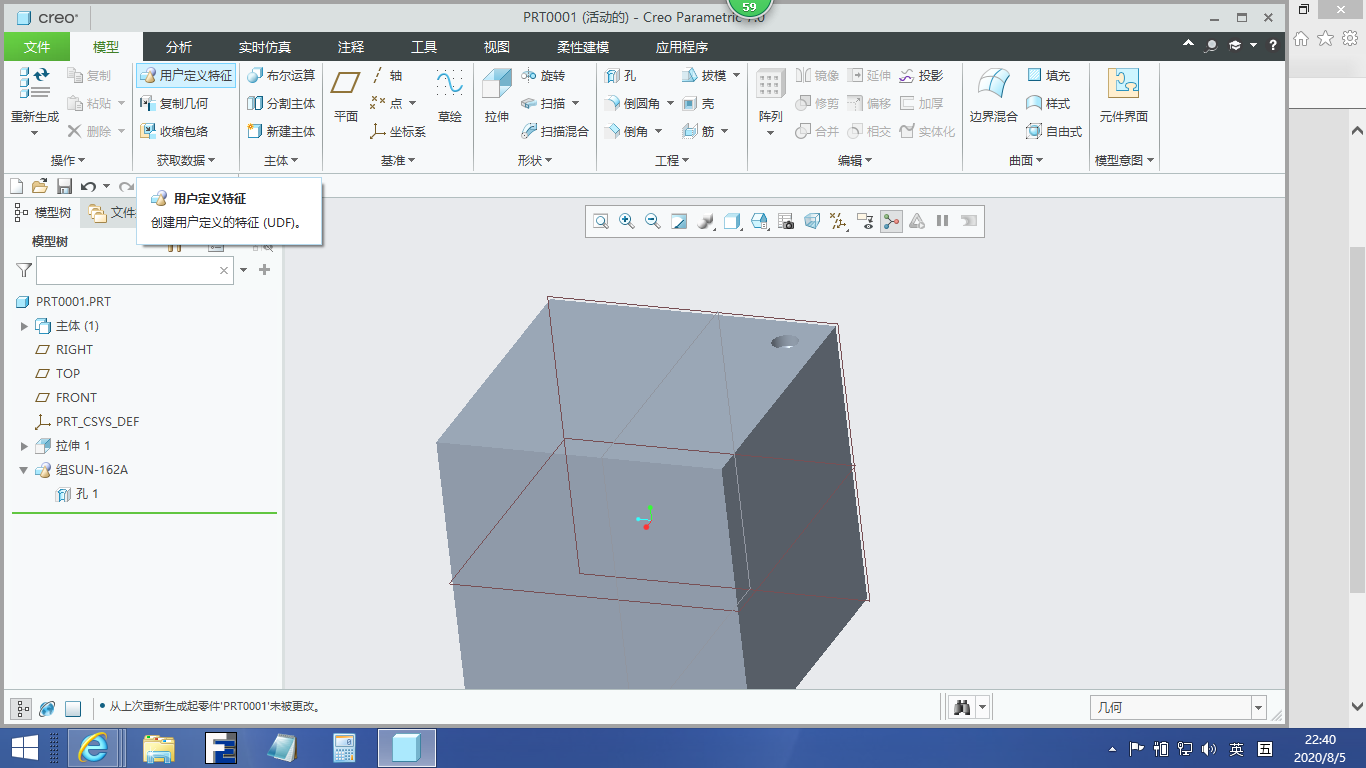The width and height of the screenshot is (1366, 768).
Task: Select the 壳 shell tool
Action: coord(698,103)
